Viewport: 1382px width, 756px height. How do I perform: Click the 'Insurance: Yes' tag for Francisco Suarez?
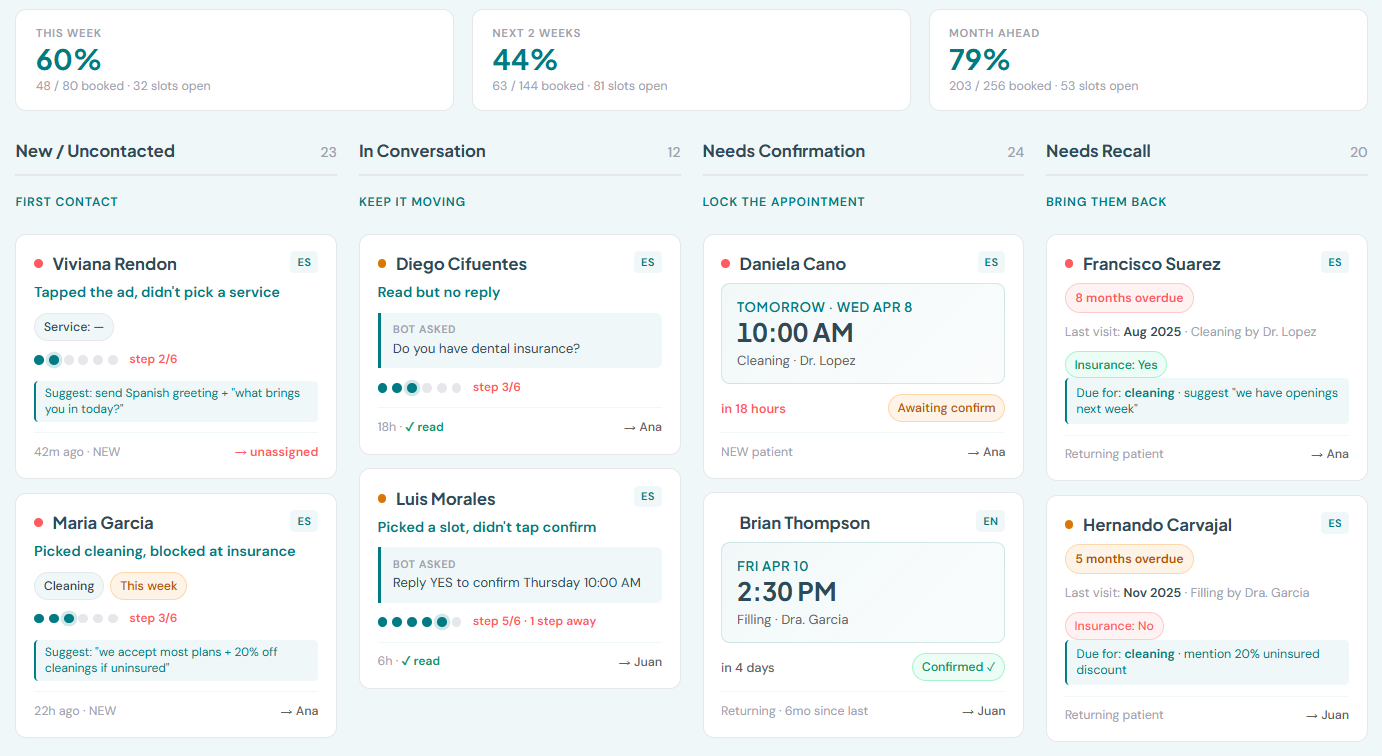pyautogui.click(x=1116, y=365)
